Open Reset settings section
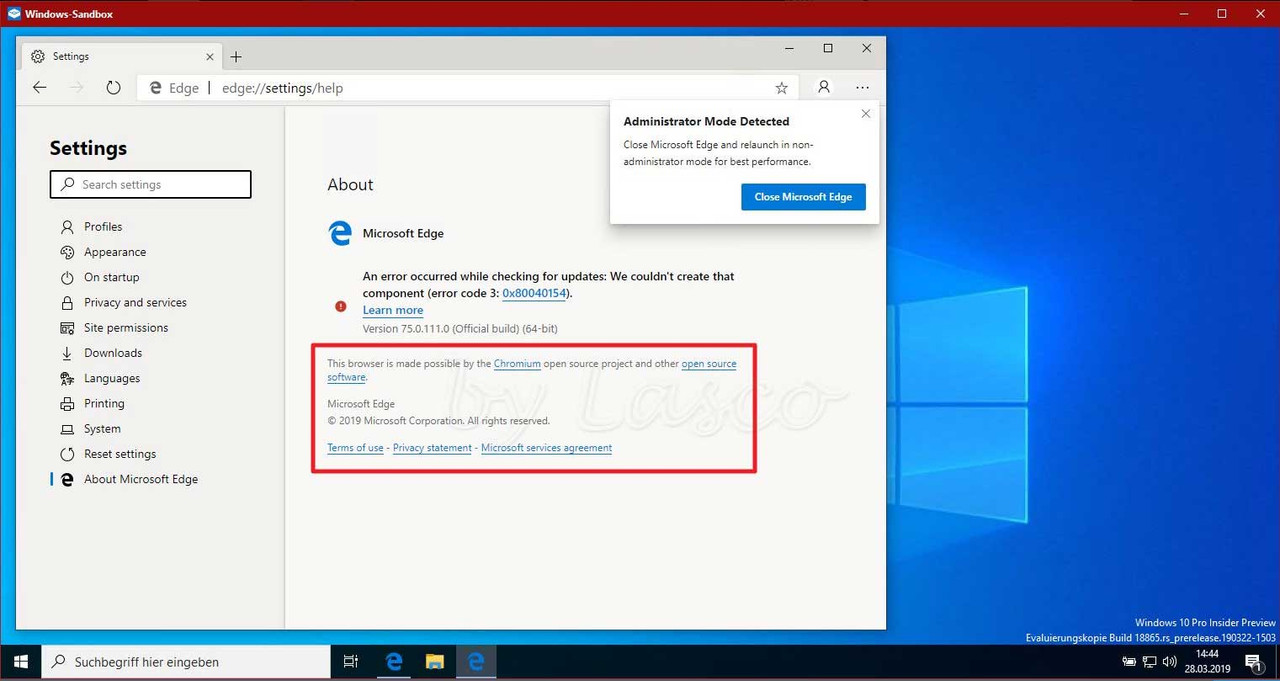The height and width of the screenshot is (681, 1280). tap(120, 454)
